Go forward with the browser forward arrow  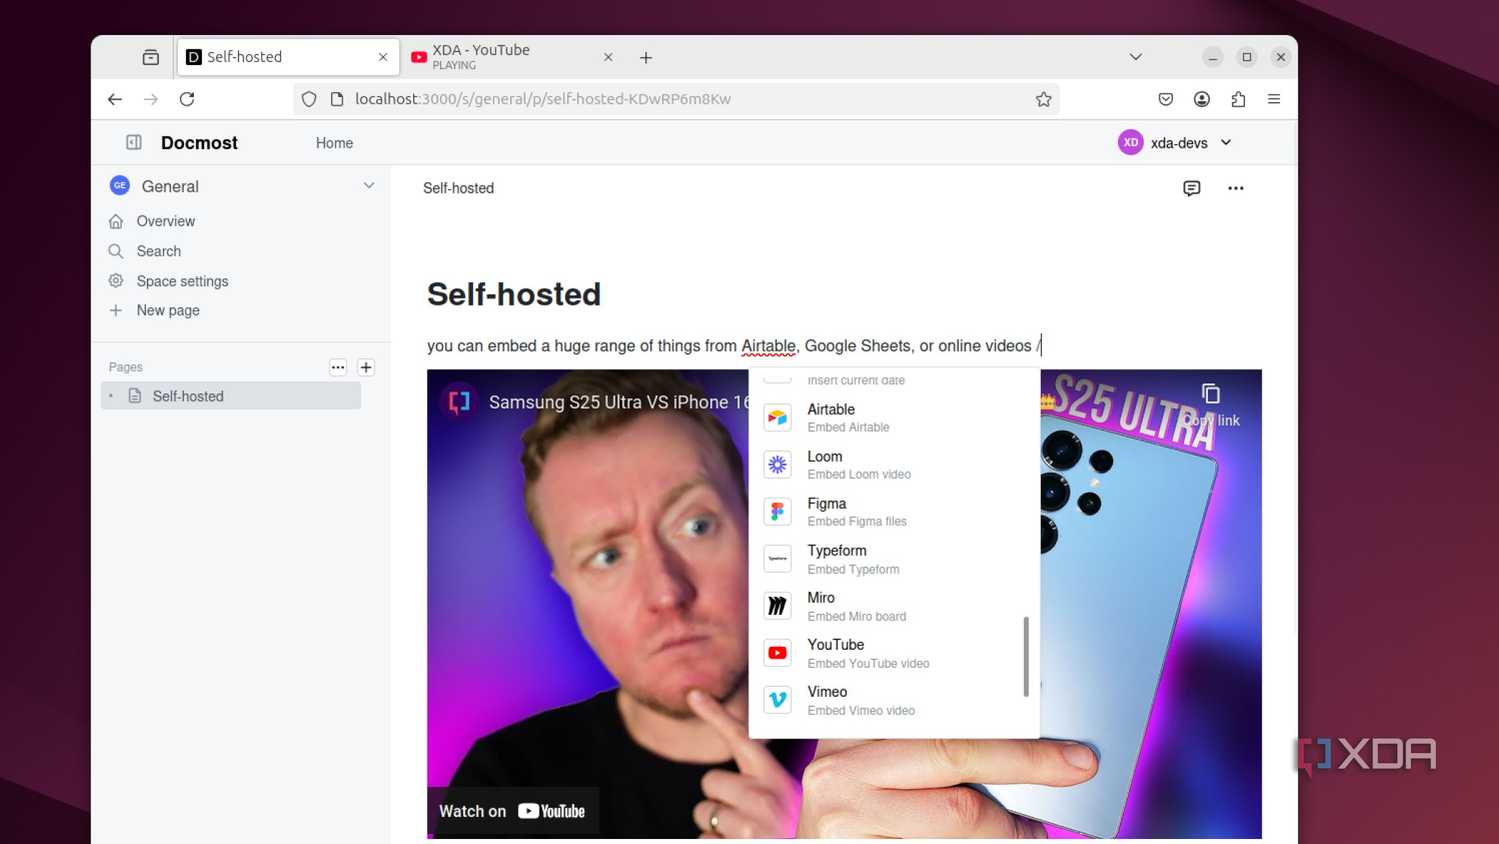pyautogui.click(x=151, y=99)
